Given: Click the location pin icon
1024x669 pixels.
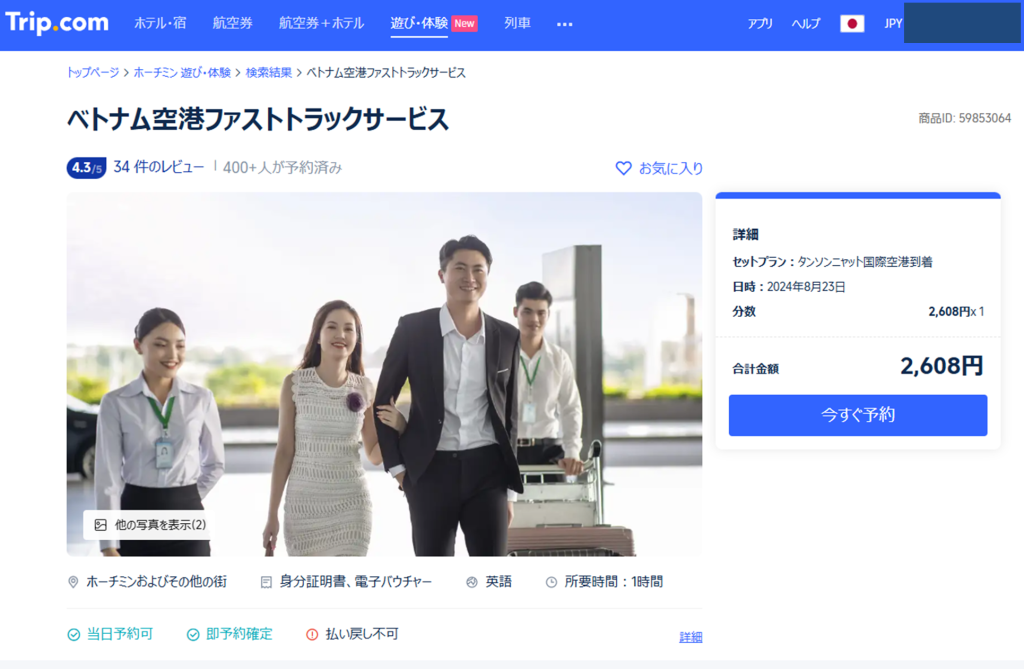Looking at the screenshot, I should [73, 582].
